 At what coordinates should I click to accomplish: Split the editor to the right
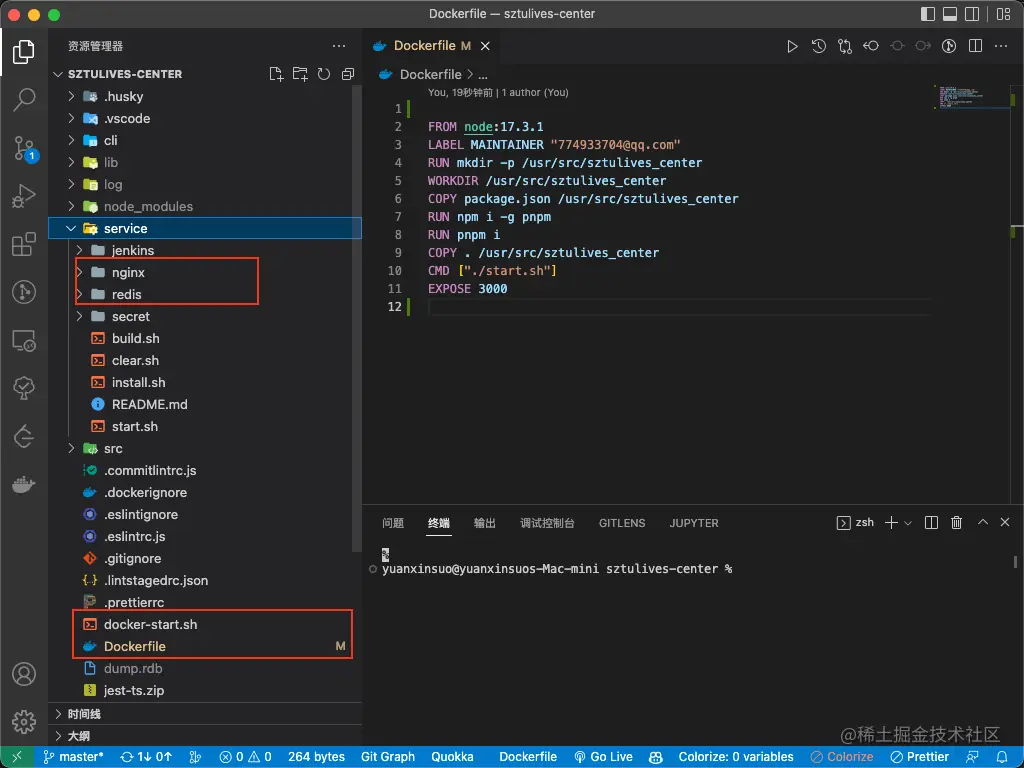point(976,46)
